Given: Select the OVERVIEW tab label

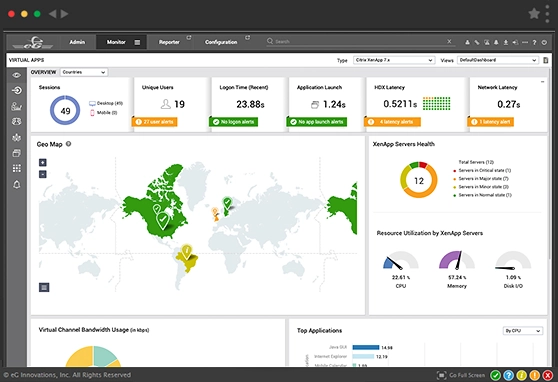Looking at the screenshot, I should click(x=43, y=72).
